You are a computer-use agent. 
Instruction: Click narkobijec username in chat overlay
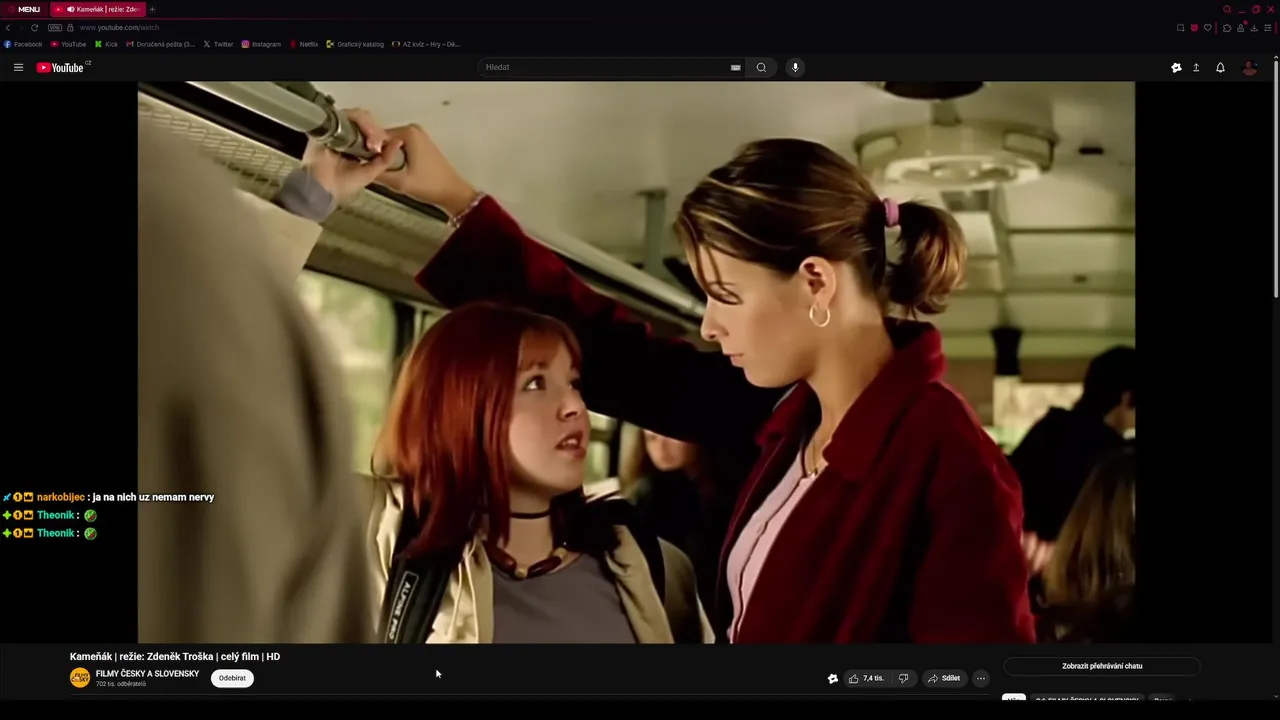61,497
